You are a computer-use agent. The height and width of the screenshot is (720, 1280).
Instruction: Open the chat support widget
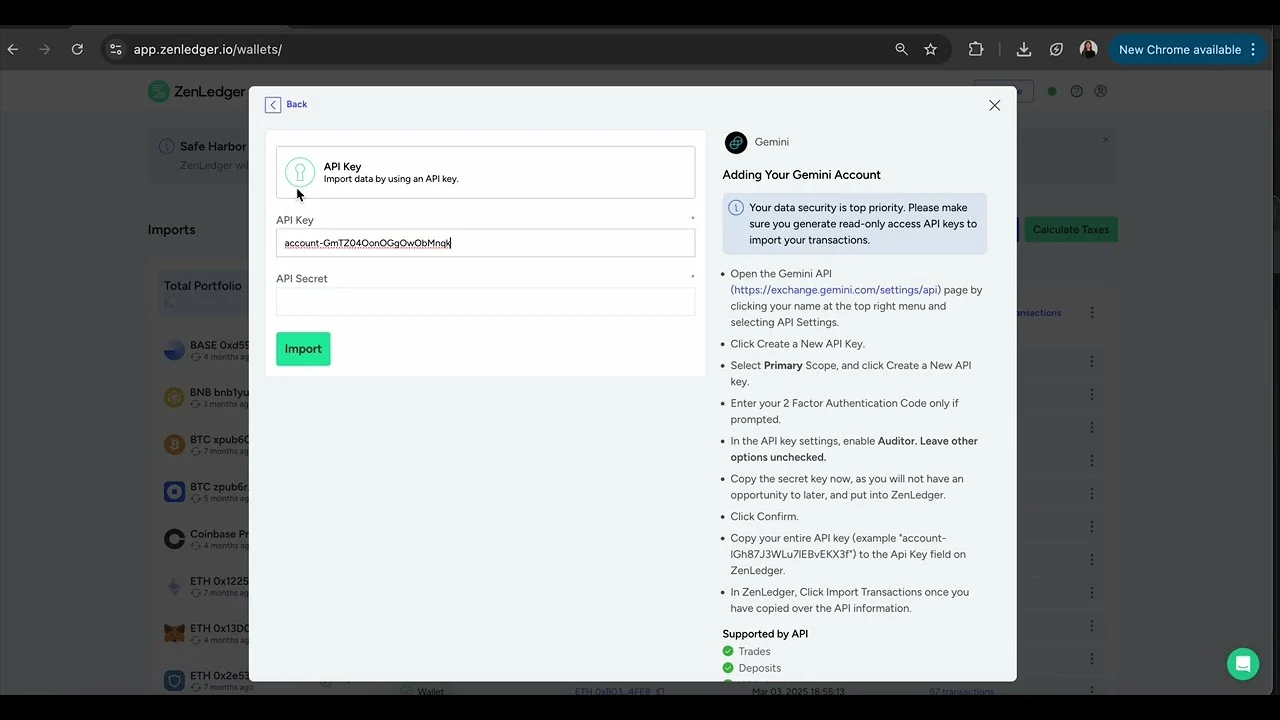[1243, 664]
